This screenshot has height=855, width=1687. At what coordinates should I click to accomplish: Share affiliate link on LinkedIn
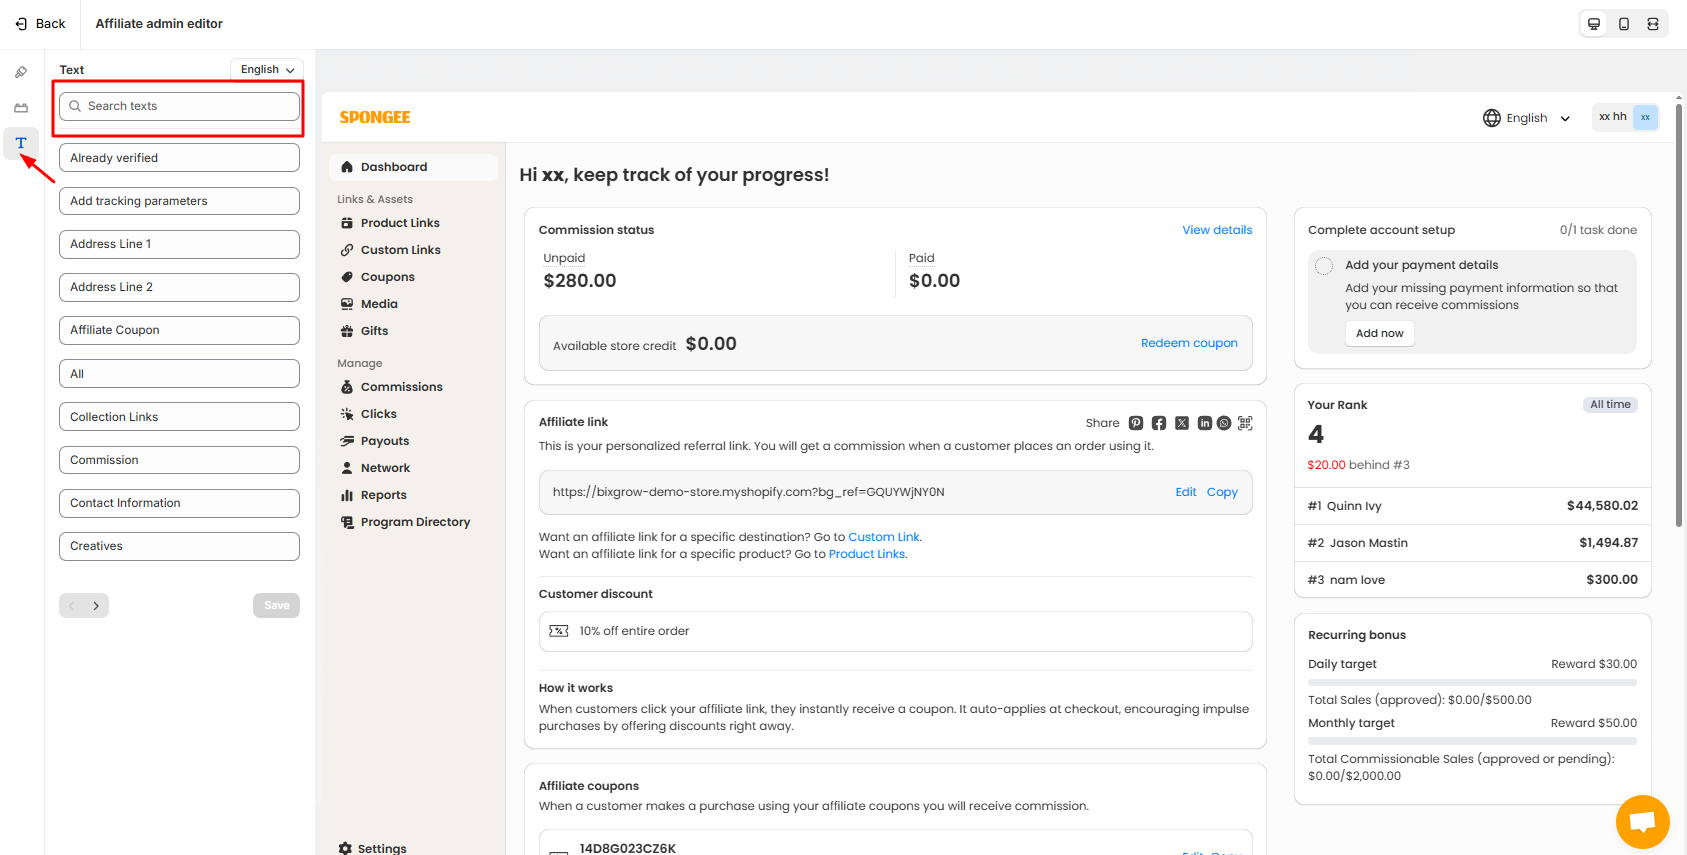(1204, 423)
